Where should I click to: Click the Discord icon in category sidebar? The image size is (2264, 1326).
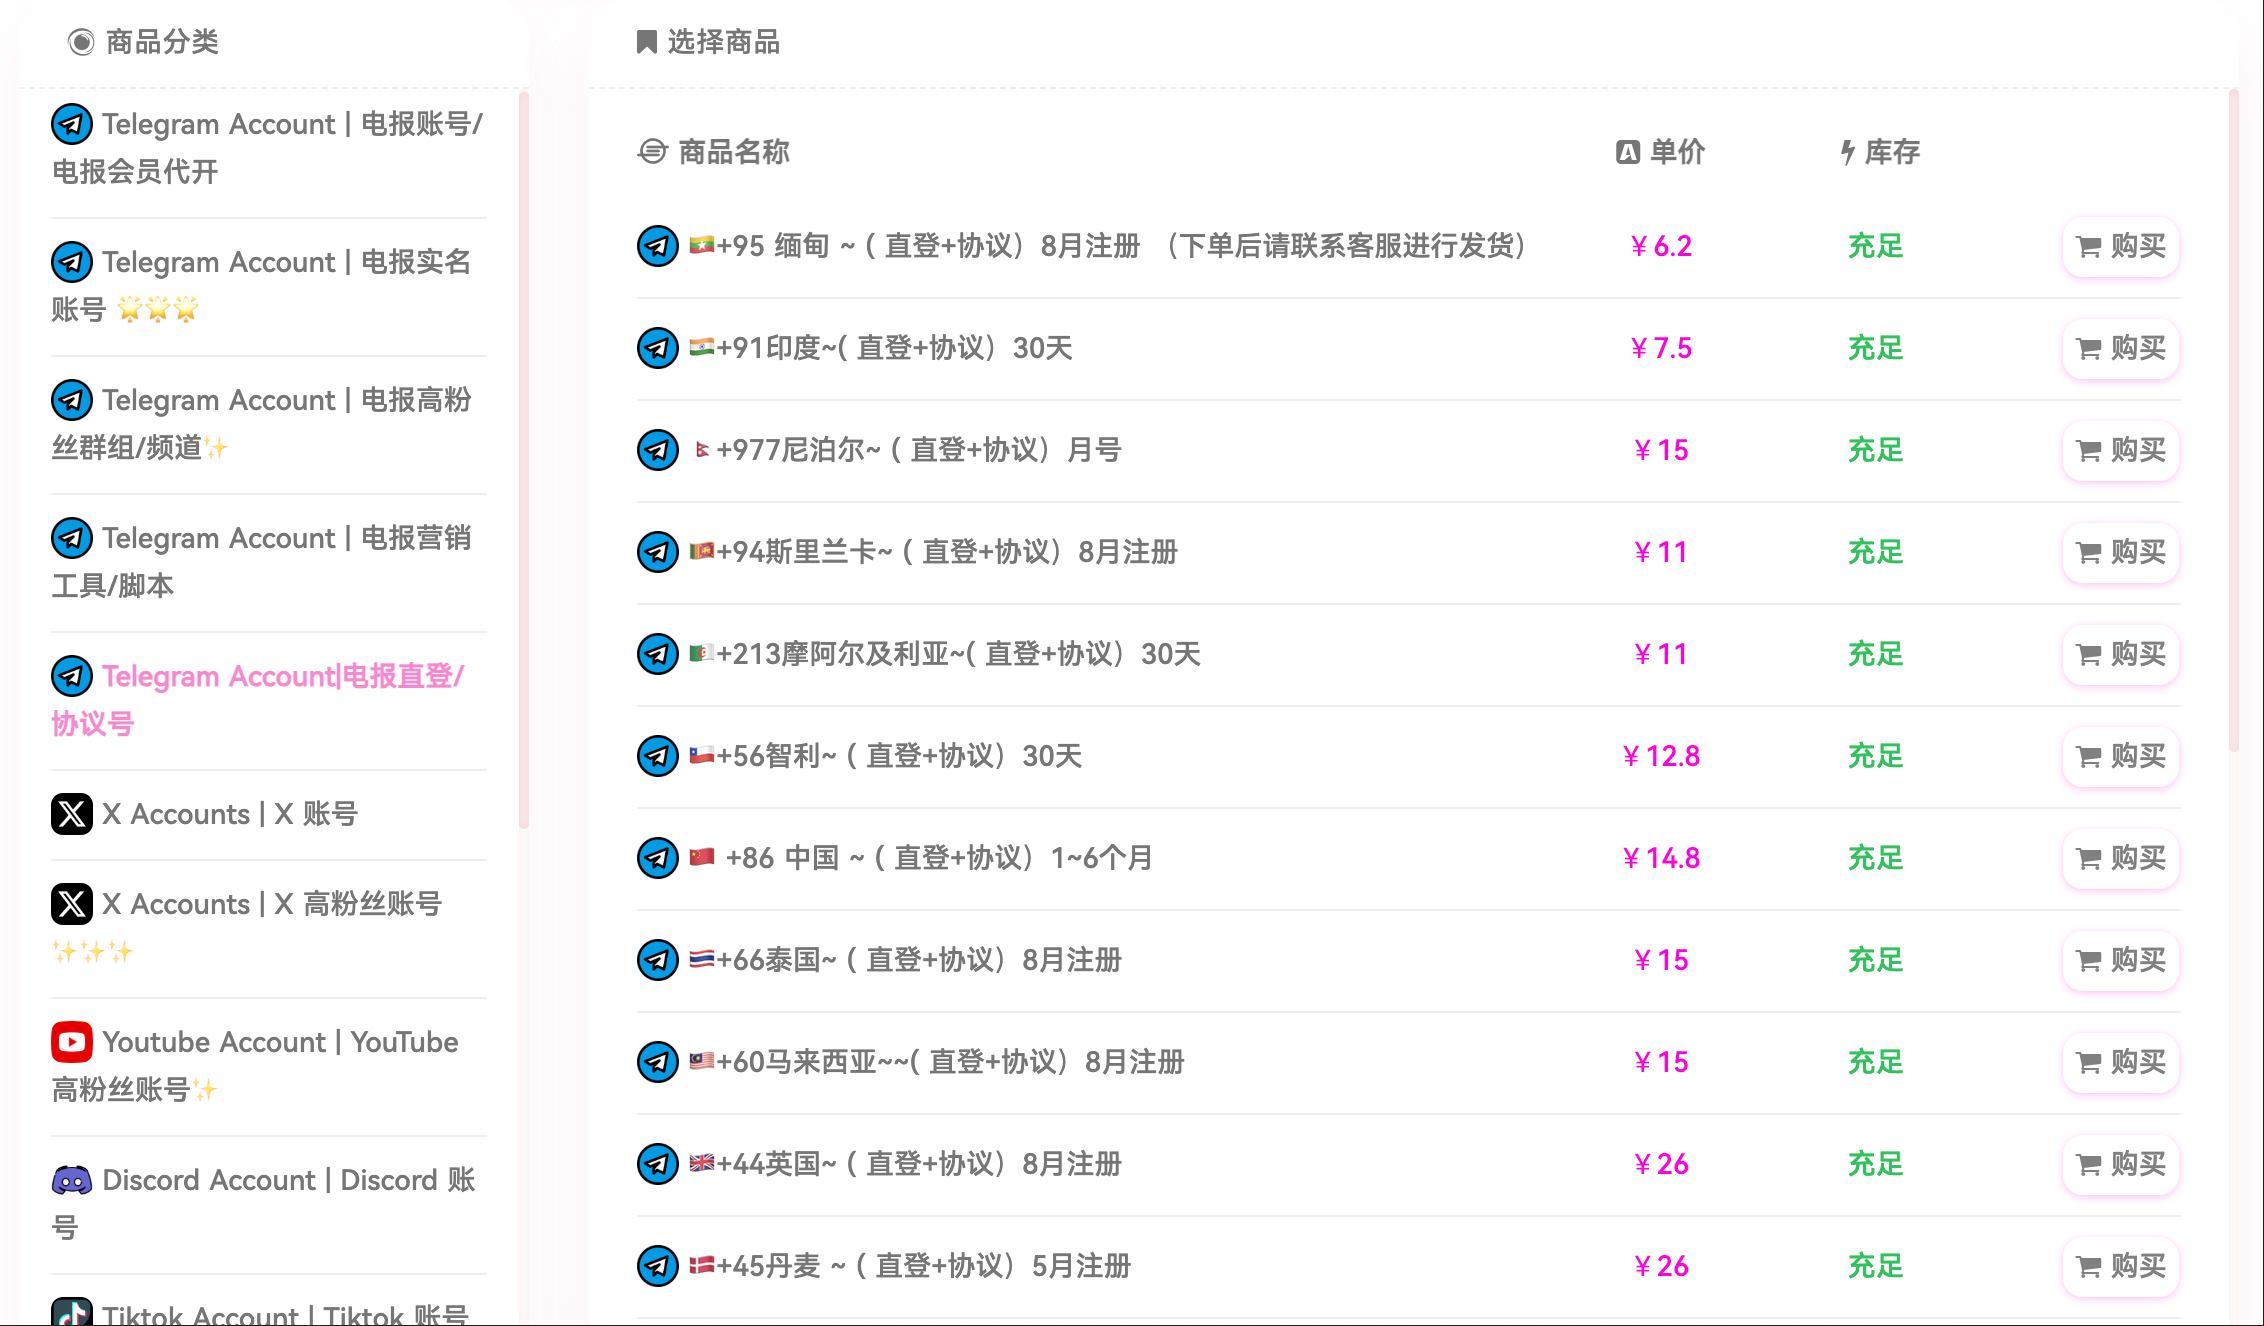(72, 1180)
